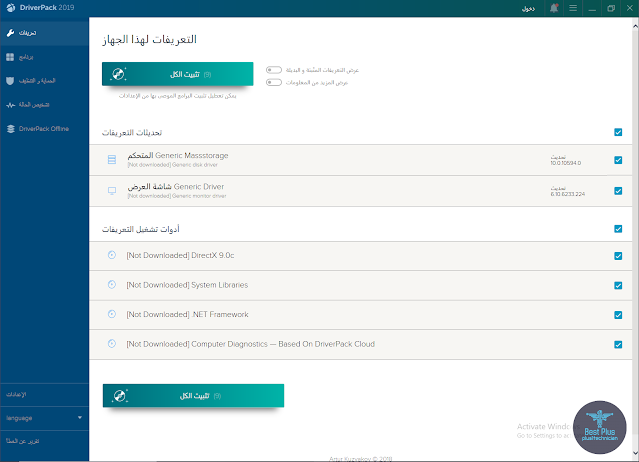
Task: Click the DriverPack logo icon in the title bar
Action: [x=11, y=8]
